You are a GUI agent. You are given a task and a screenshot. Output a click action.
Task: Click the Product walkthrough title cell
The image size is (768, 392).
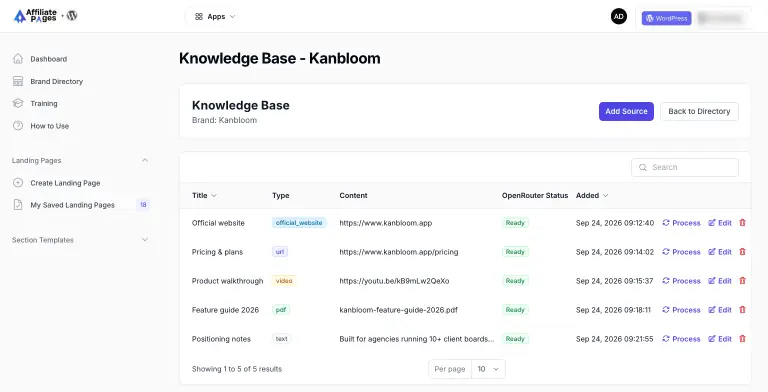(227, 281)
